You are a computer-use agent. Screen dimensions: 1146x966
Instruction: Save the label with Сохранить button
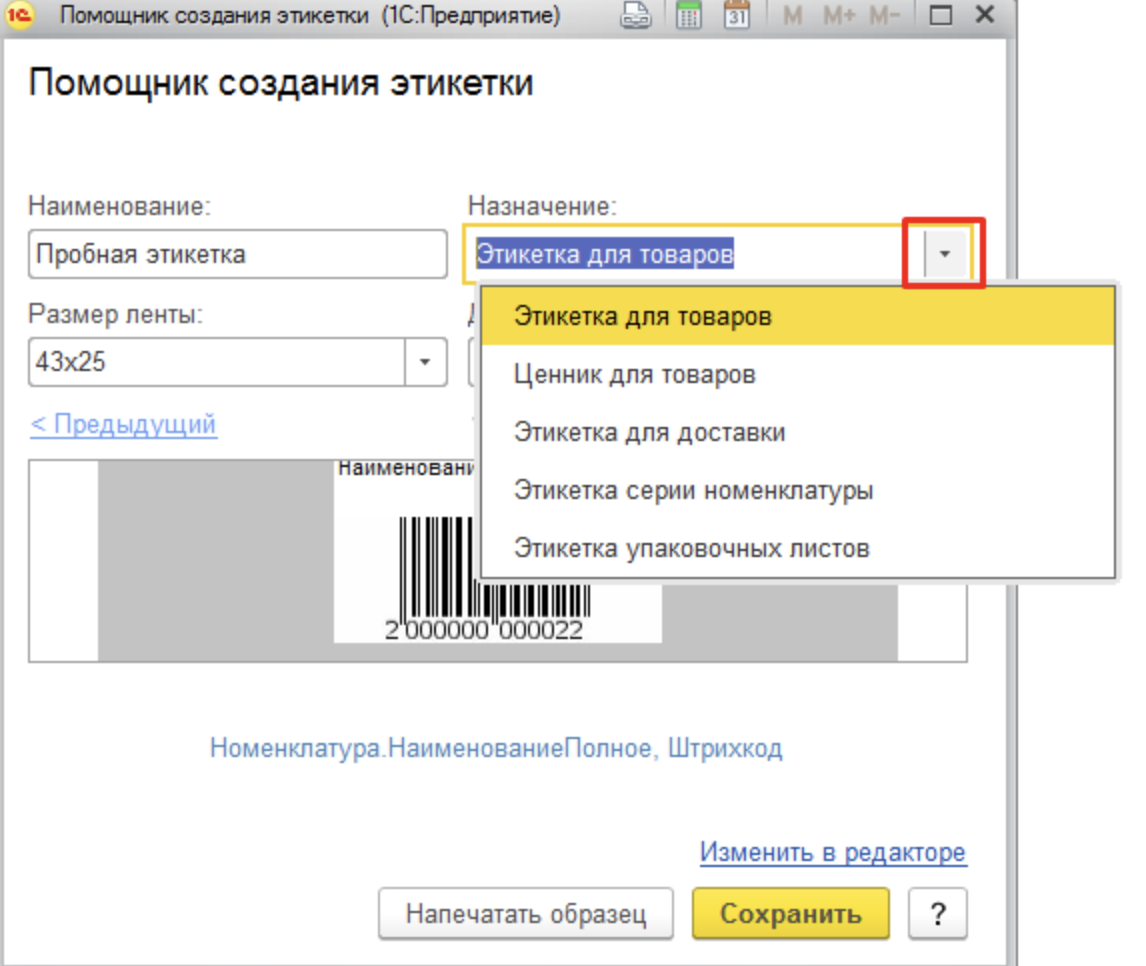click(x=791, y=912)
